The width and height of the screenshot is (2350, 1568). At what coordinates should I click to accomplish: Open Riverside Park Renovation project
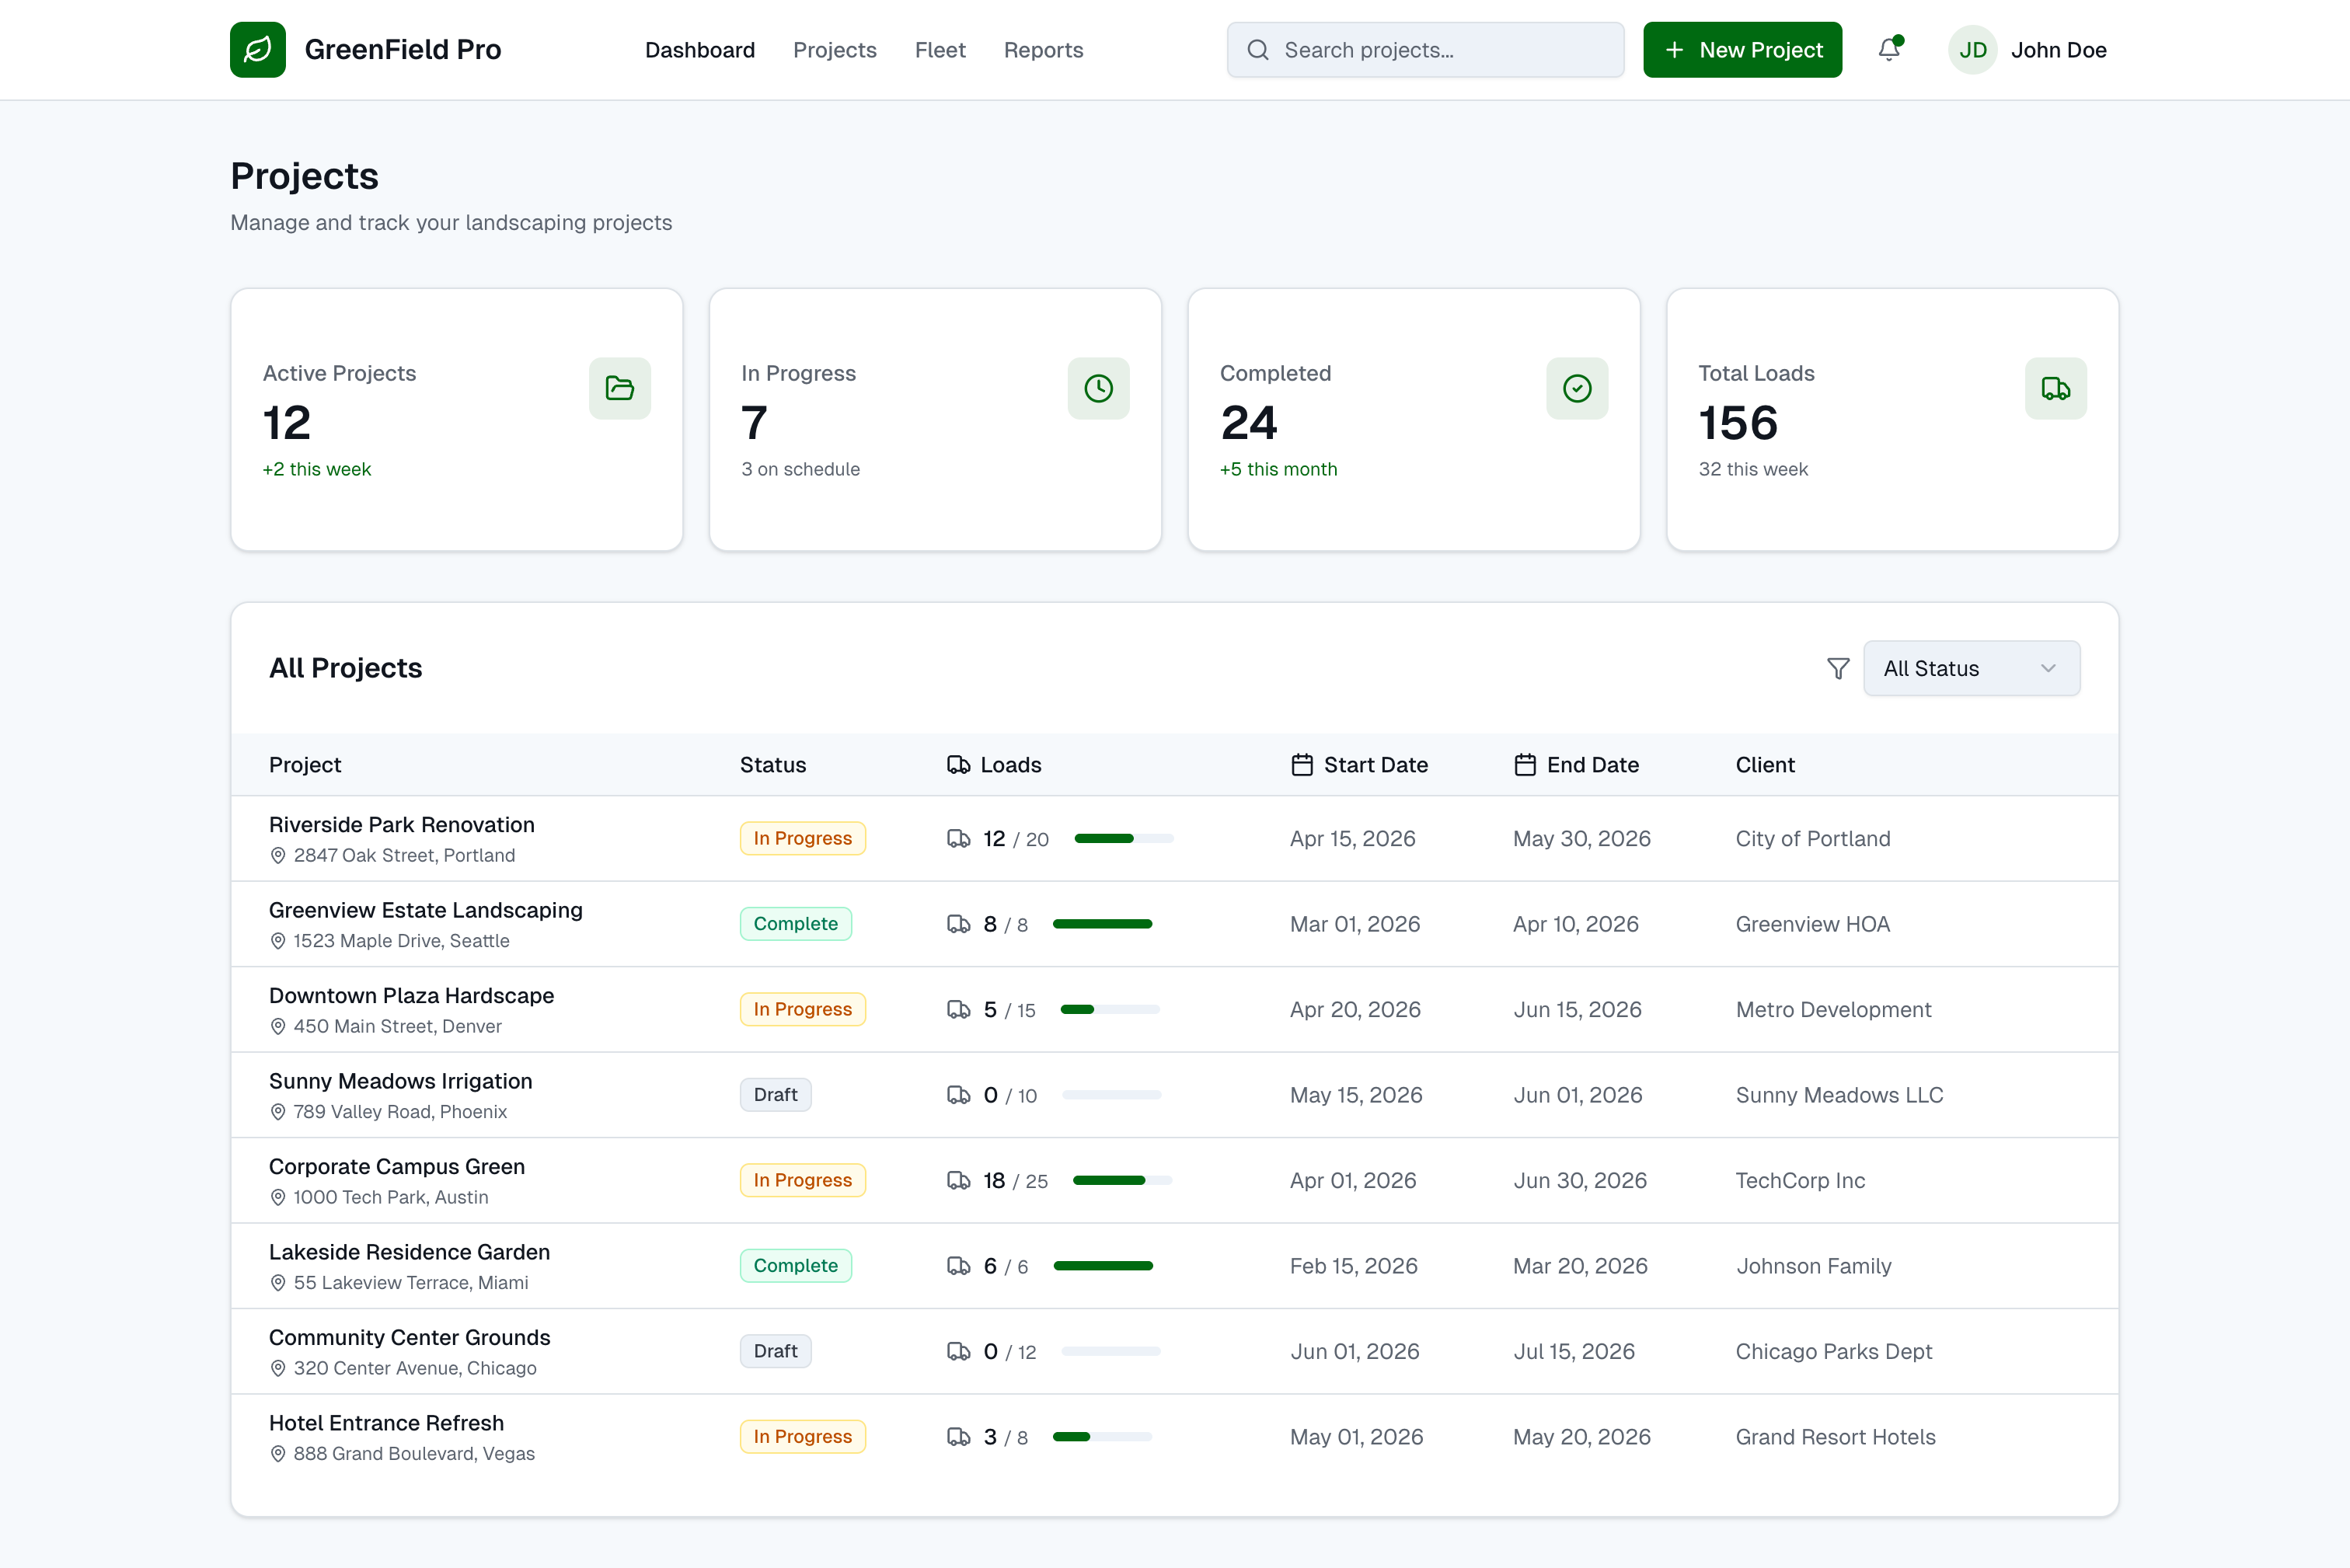pos(401,824)
